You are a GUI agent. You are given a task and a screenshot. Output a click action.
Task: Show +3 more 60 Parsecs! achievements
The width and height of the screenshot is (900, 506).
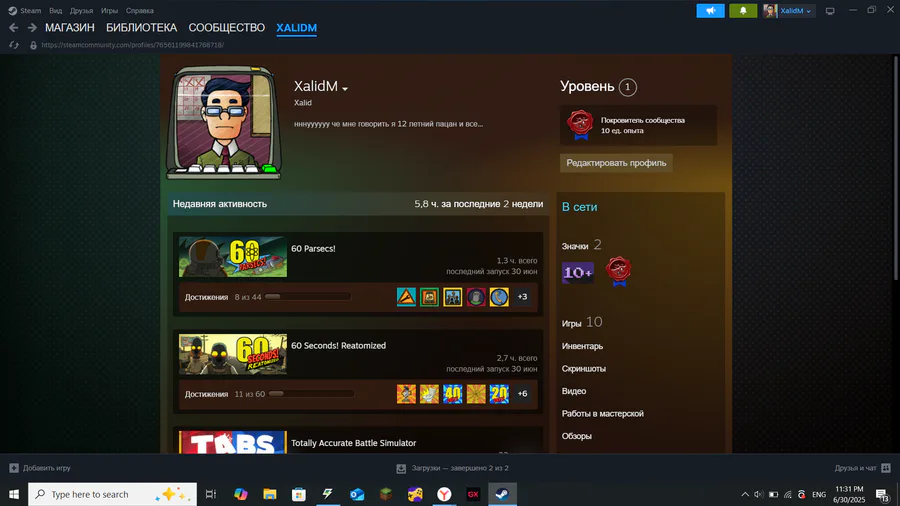point(522,297)
